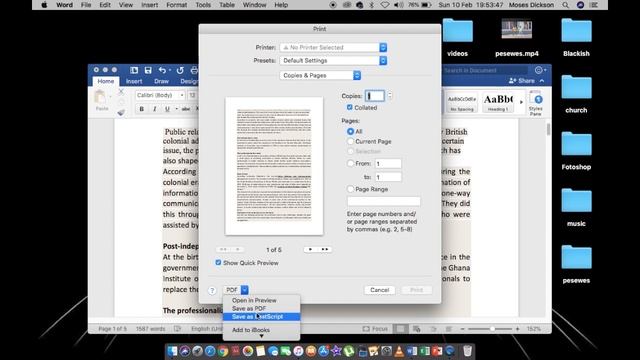Expand the underline style dropdown arrow

[176, 109]
